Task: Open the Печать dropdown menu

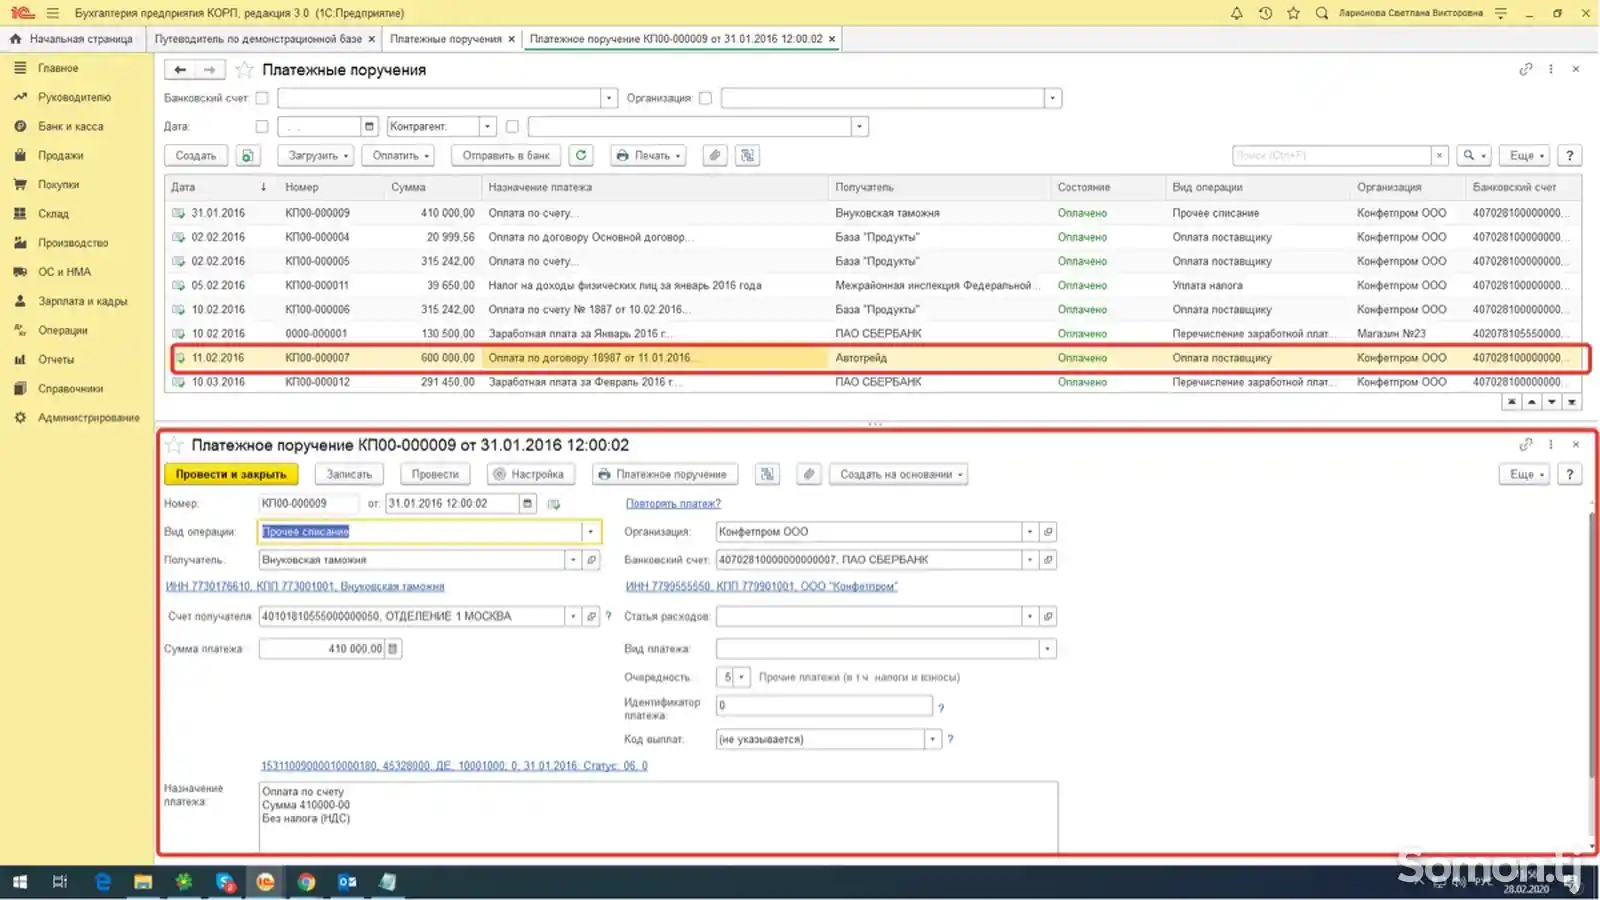Action: [x=647, y=155]
